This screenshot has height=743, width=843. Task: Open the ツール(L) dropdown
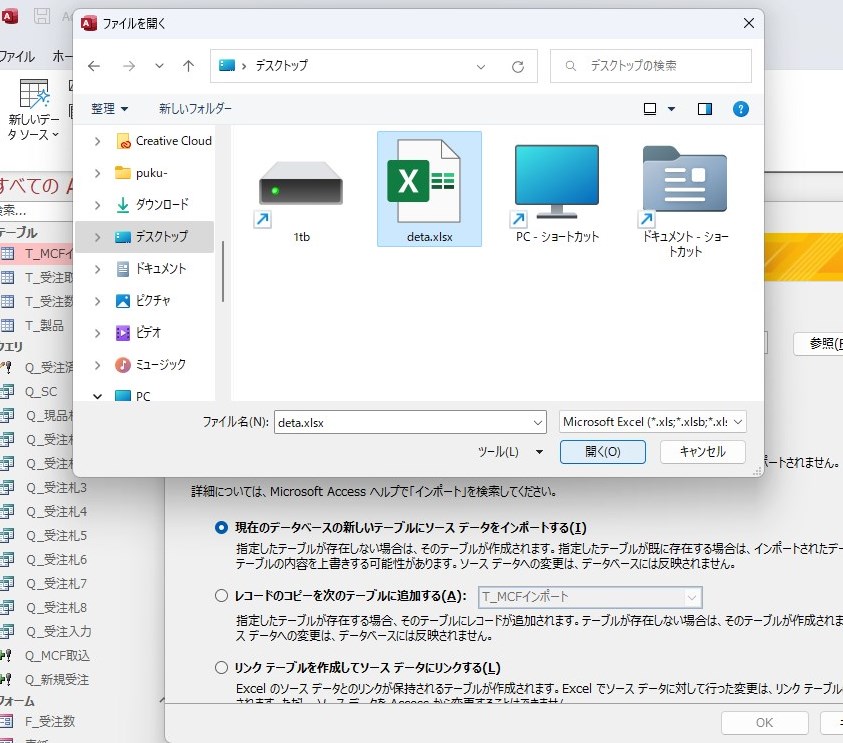(510, 452)
